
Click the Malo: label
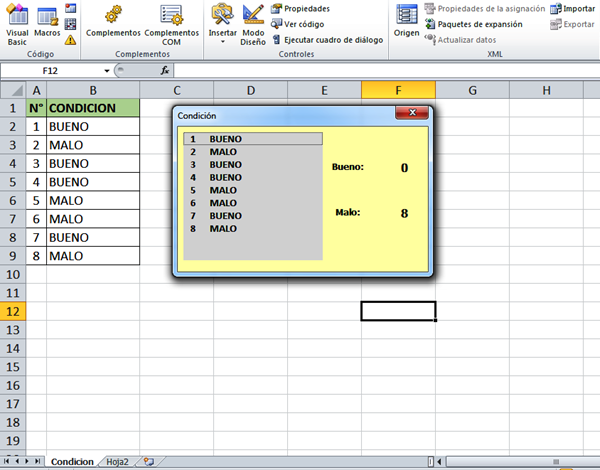pyautogui.click(x=348, y=212)
